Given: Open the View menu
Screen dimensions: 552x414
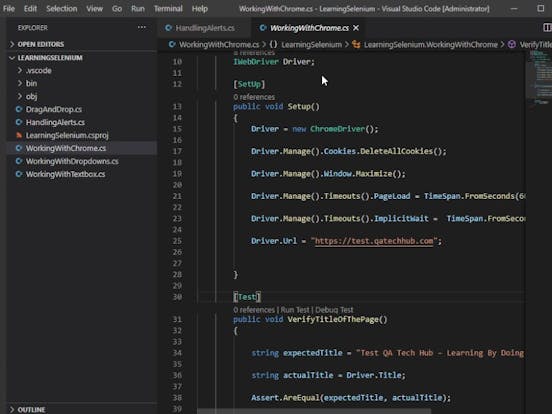Looking at the screenshot, I should pyautogui.click(x=95, y=8).
